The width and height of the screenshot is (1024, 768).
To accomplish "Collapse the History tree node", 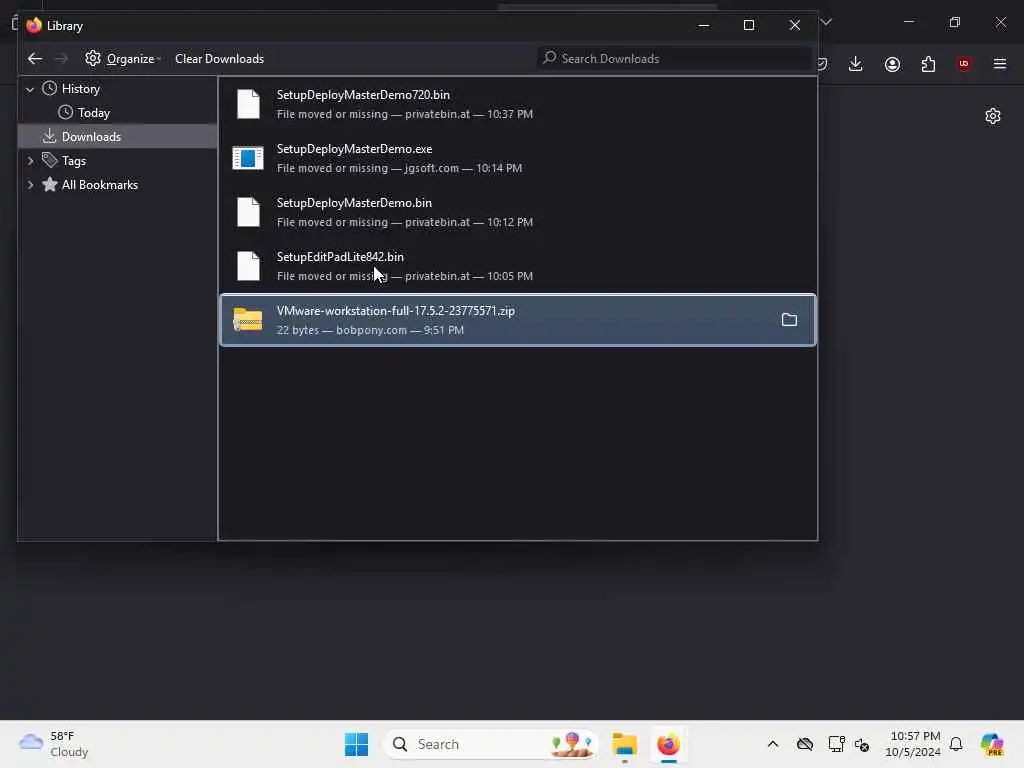I will [x=30, y=89].
